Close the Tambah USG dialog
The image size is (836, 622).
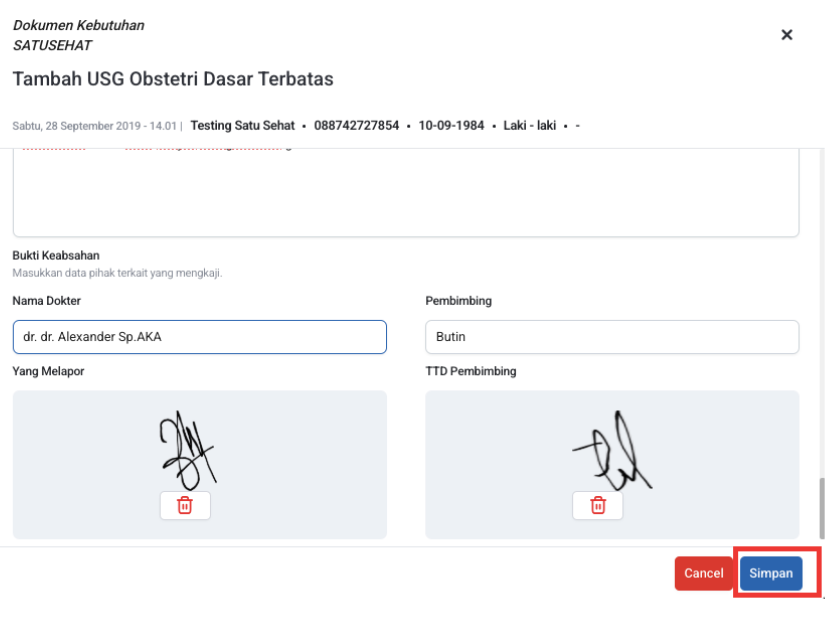(786, 35)
